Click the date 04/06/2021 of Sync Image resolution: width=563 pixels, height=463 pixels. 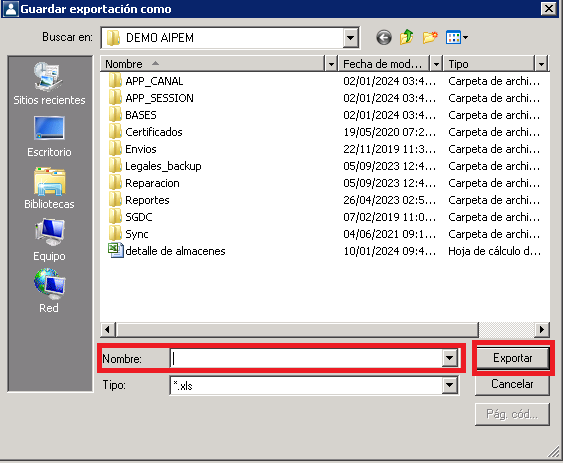pos(389,234)
